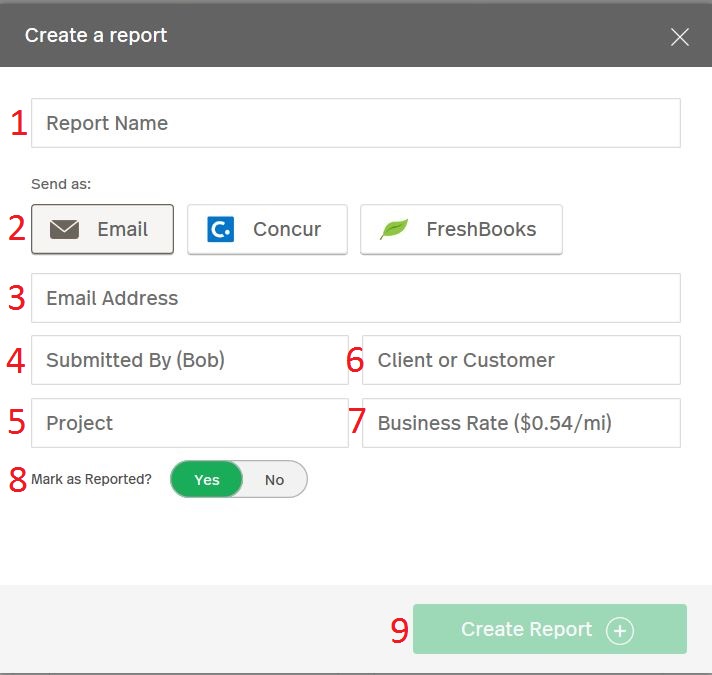712x675 pixels.
Task: Choose Concur as the send option
Action: 267,229
